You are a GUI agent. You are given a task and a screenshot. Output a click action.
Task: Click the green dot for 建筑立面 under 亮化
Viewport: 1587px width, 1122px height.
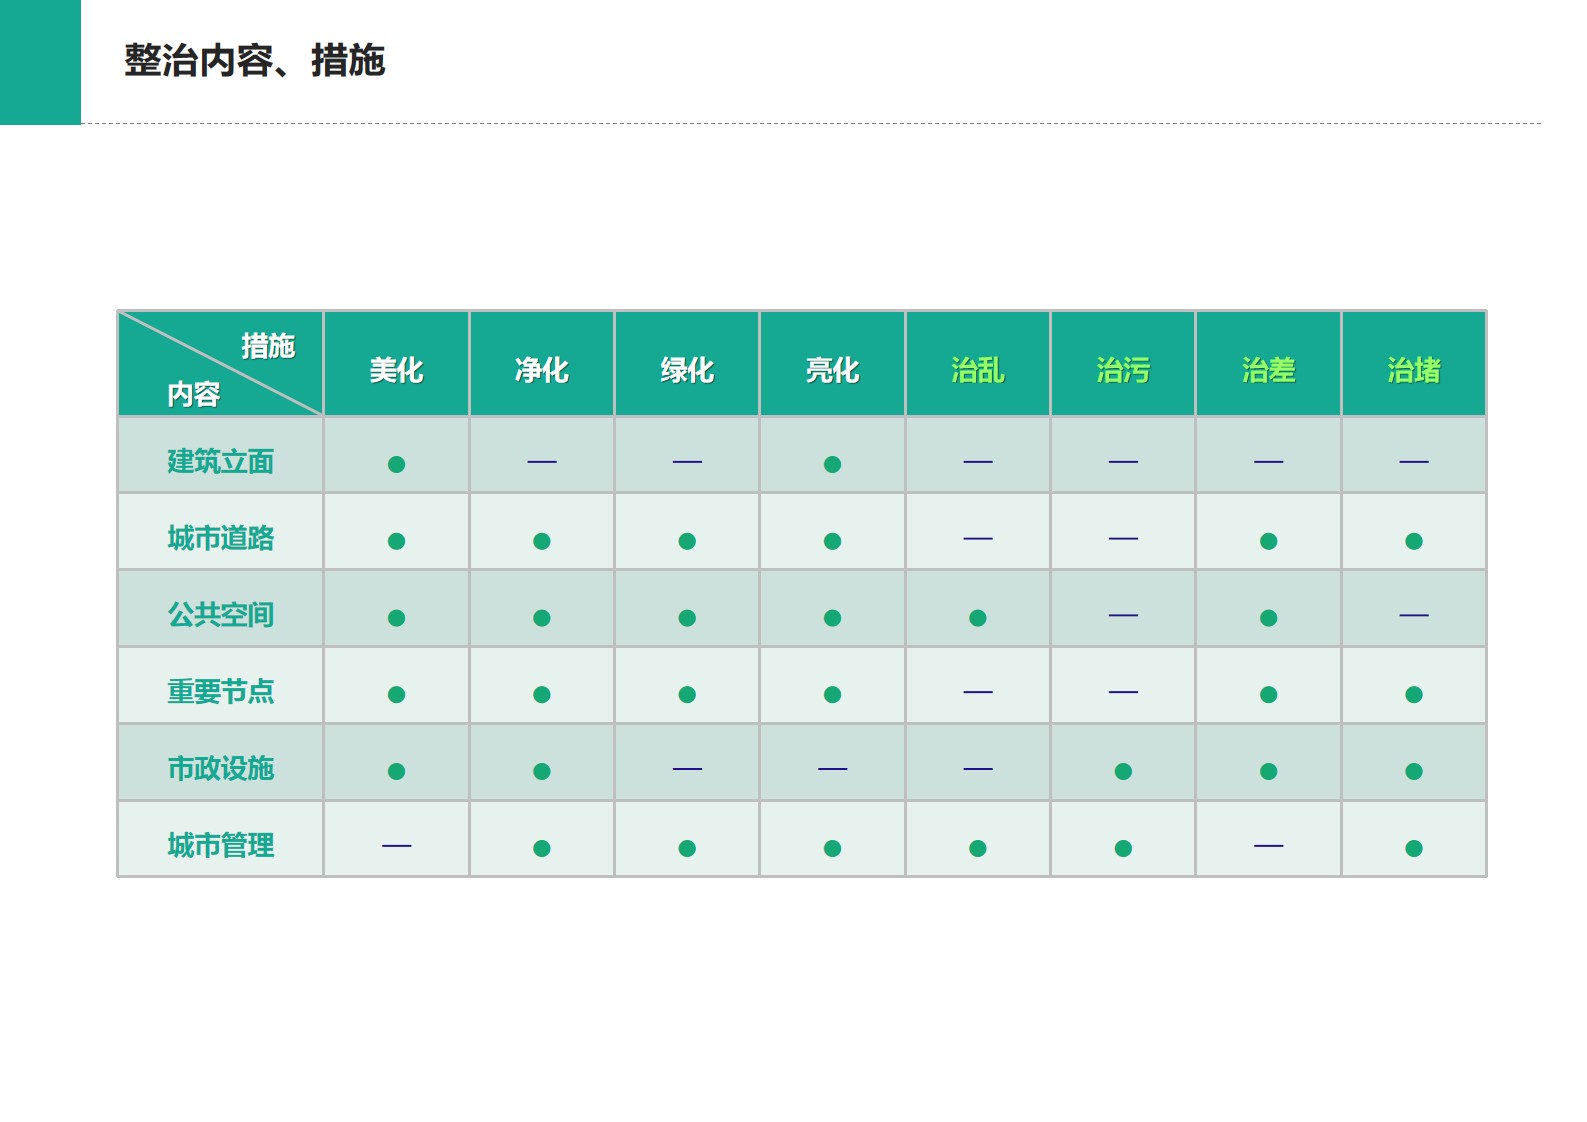tap(832, 464)
